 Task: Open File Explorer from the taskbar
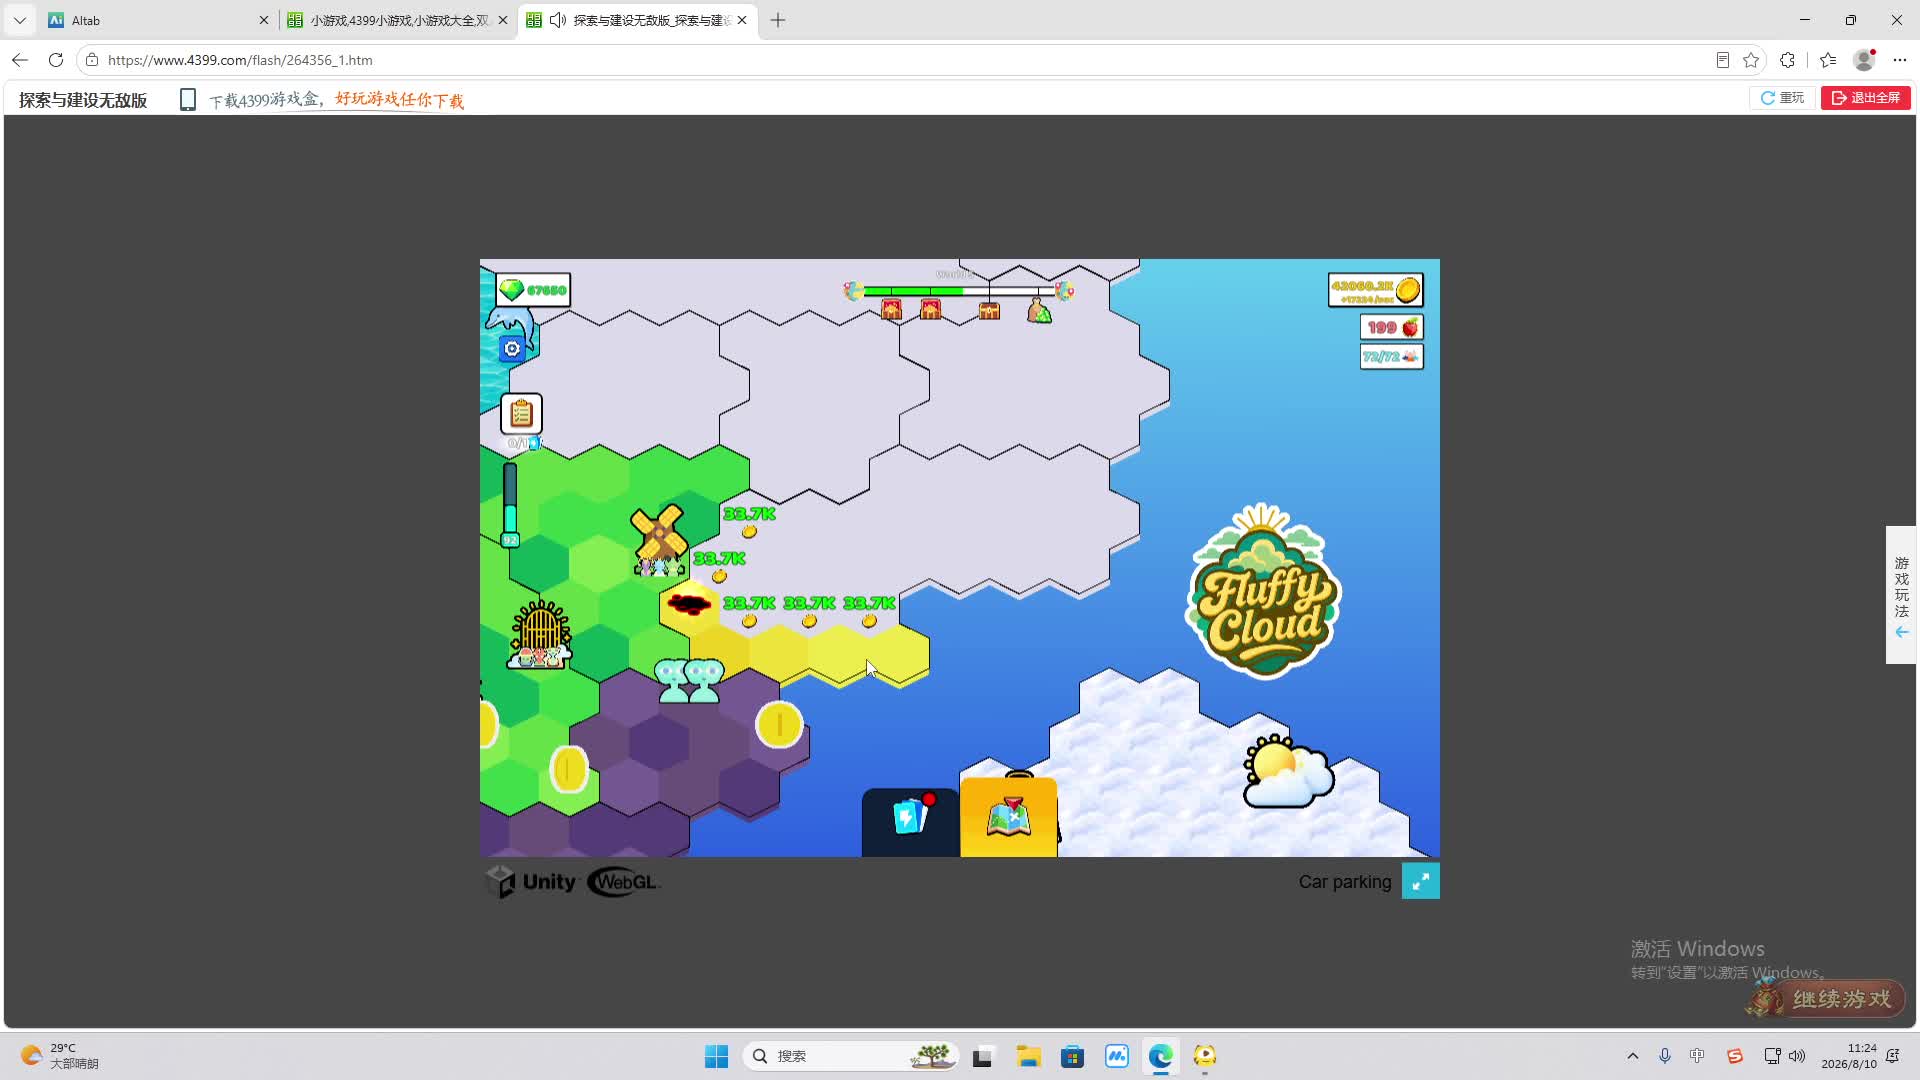click(x=1028, y=1056)
